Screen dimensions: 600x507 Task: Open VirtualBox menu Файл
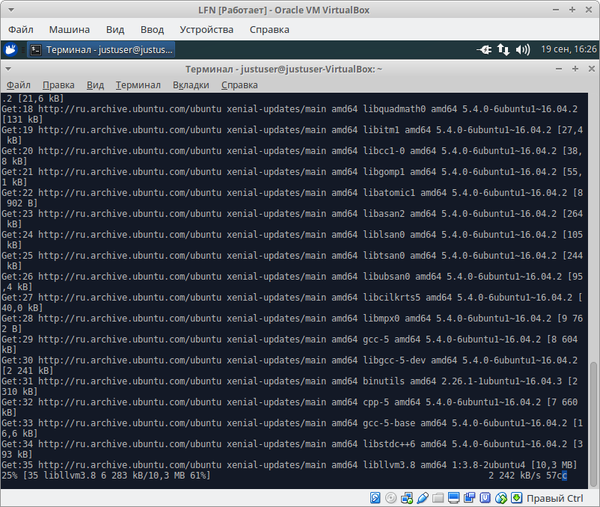pos(21,29)
